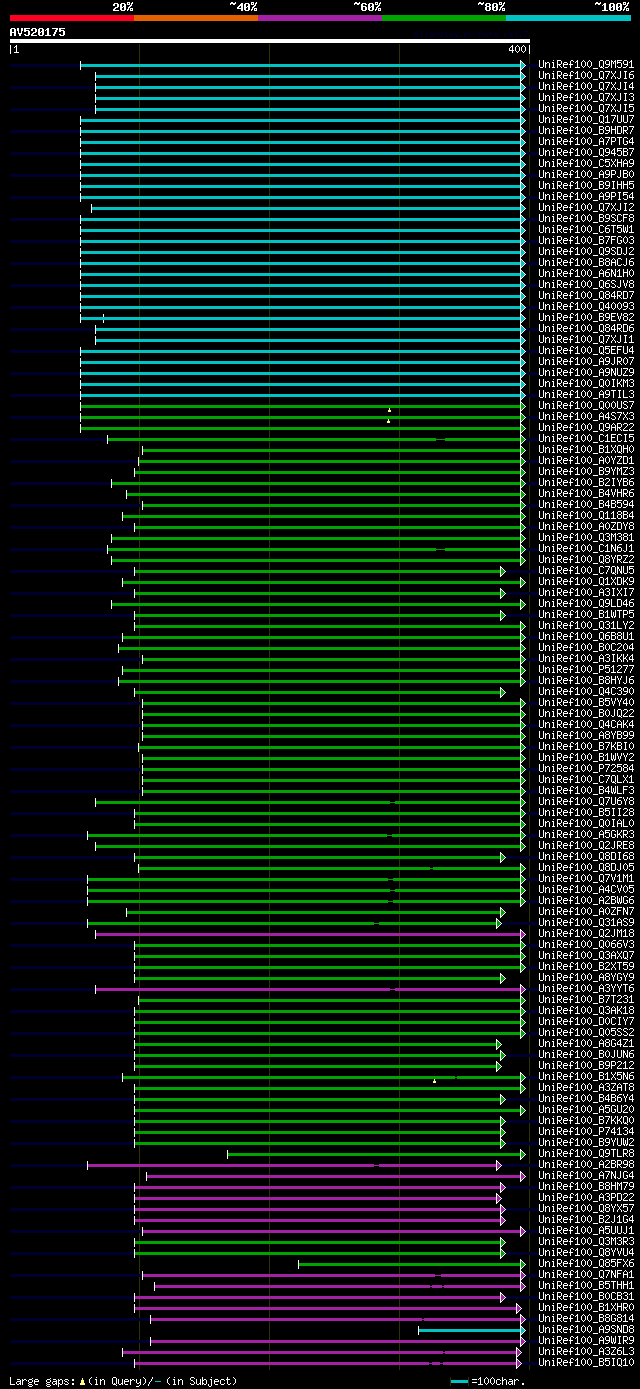Select label UniRef100_A2BR98
The height and width of the screenshot is (1389, 640).
[586, 1164]
